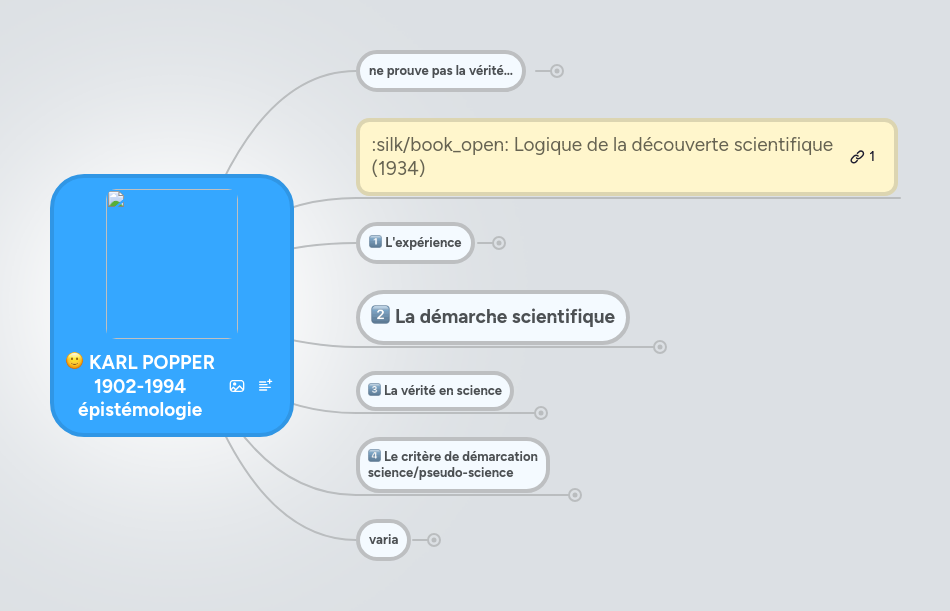The image size is (950, 611).
Task: Click the number 2 badge on La démarche scientifique
Action: coord(380,316)
